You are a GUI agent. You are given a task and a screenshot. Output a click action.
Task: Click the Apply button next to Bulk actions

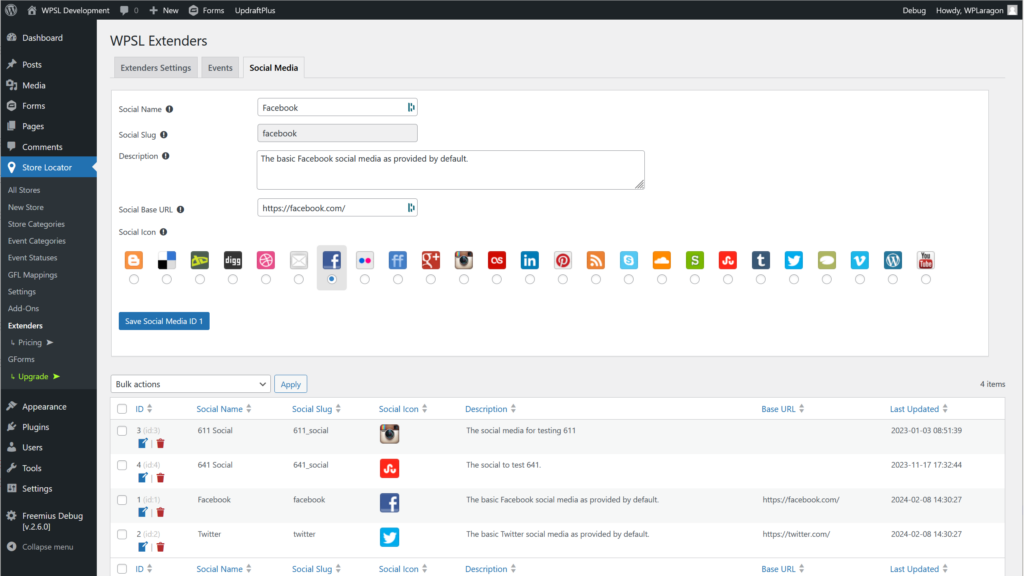tap(290, 384)
